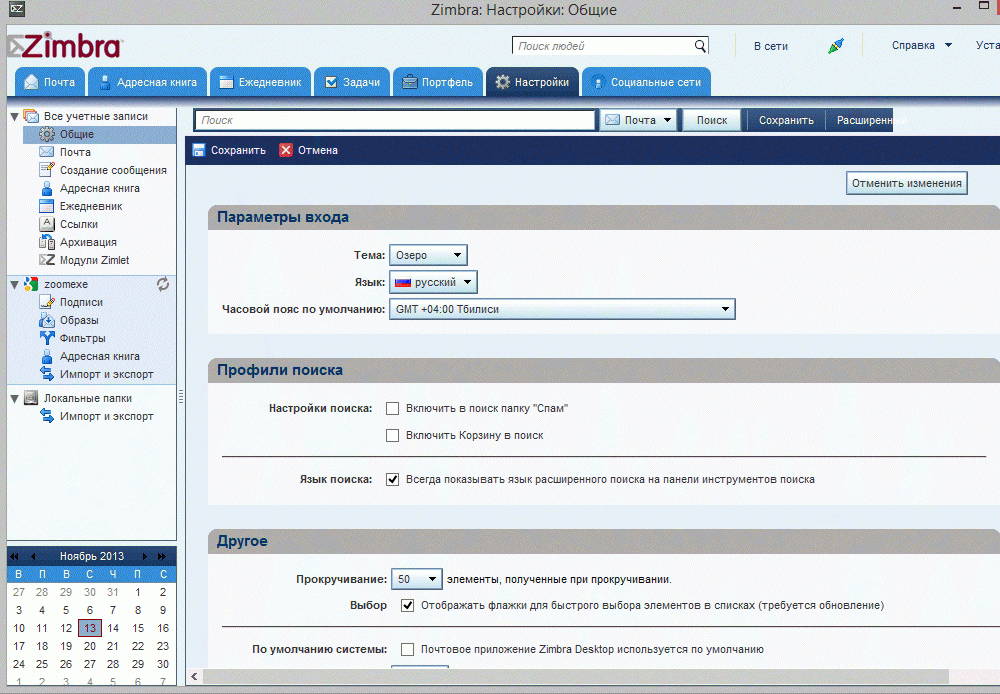Click the refresh icon next to zoomexe
1000x694 pixels.
coord(163,284)
